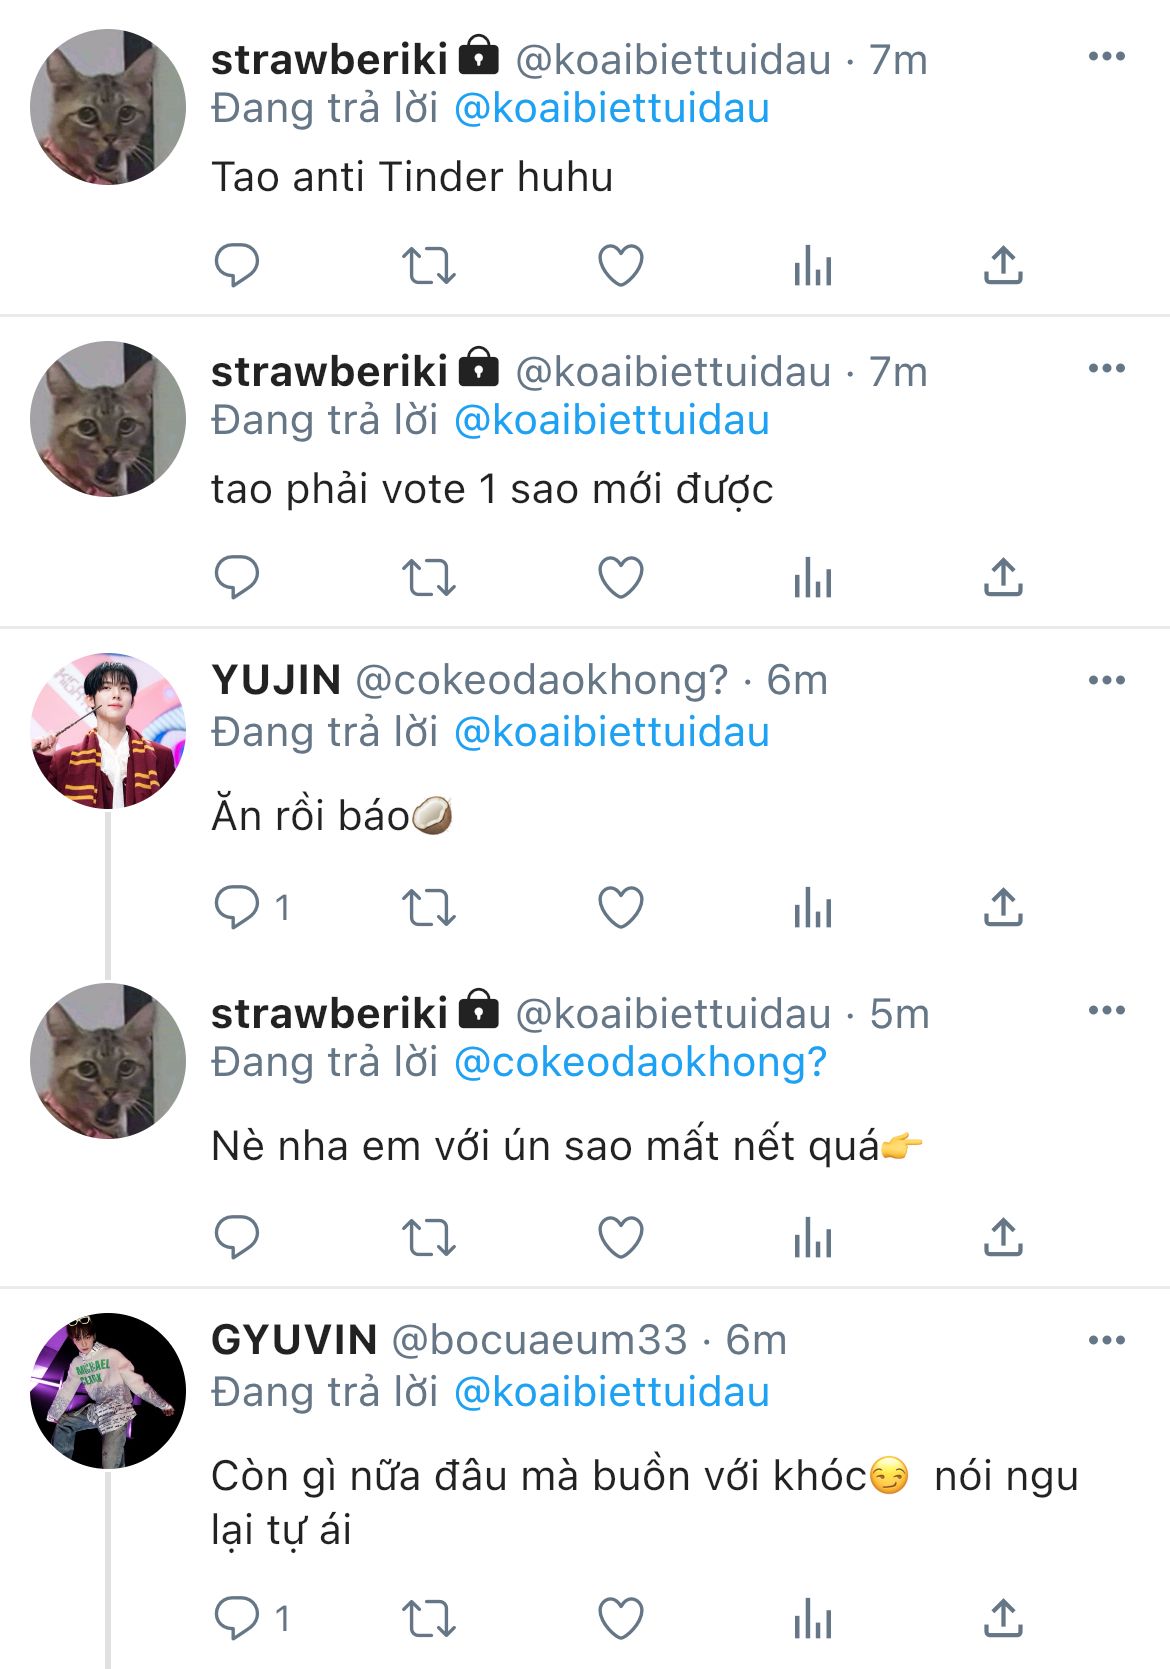The width and height of the screenshot is (1170, 1669).
Task: View analytics for the "Tao anti Tinder" tweet
Action: click(x=812, y=266)
